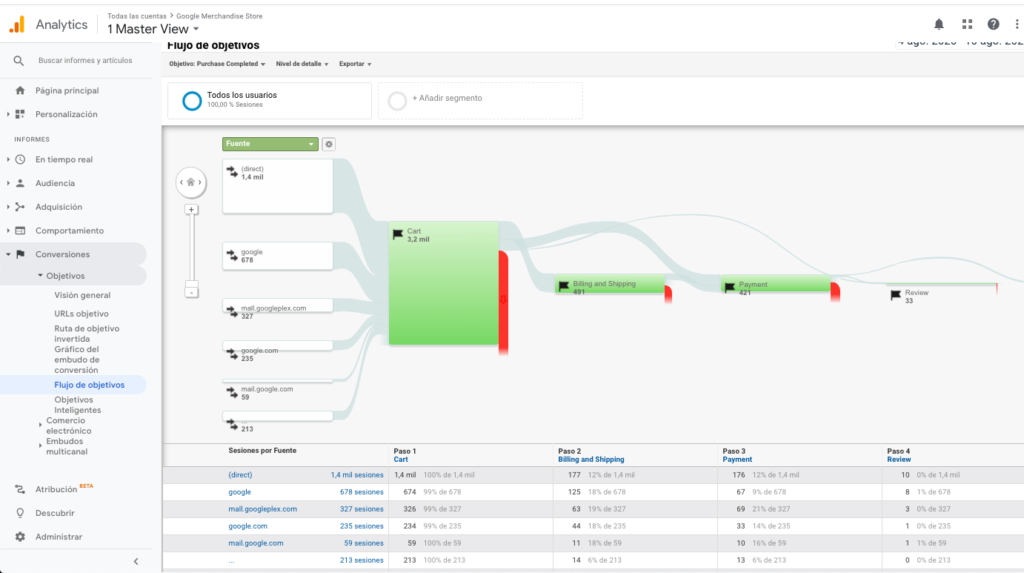Collapse the Objetivos subsection

[x=40, y=276]
